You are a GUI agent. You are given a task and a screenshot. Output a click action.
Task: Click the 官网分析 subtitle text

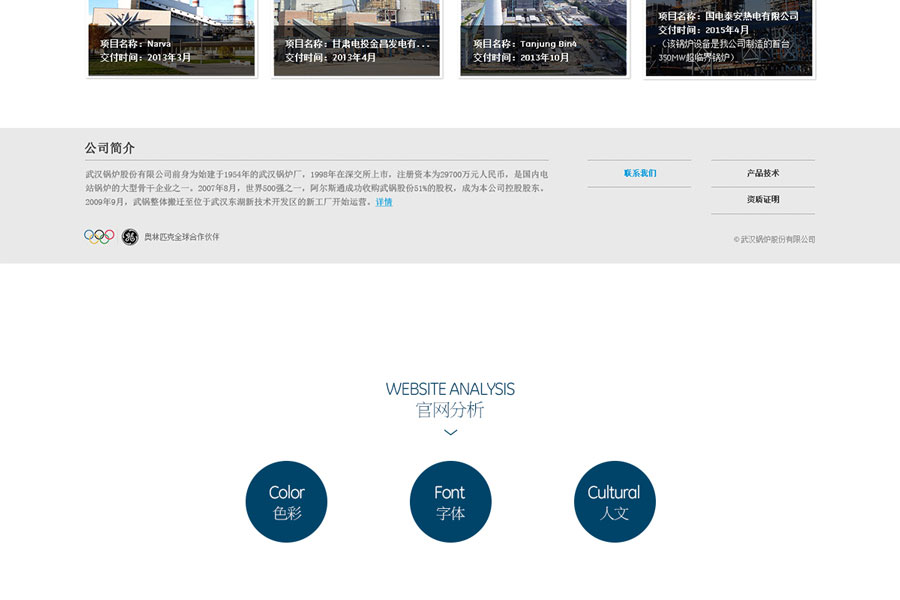coord(450,410)
